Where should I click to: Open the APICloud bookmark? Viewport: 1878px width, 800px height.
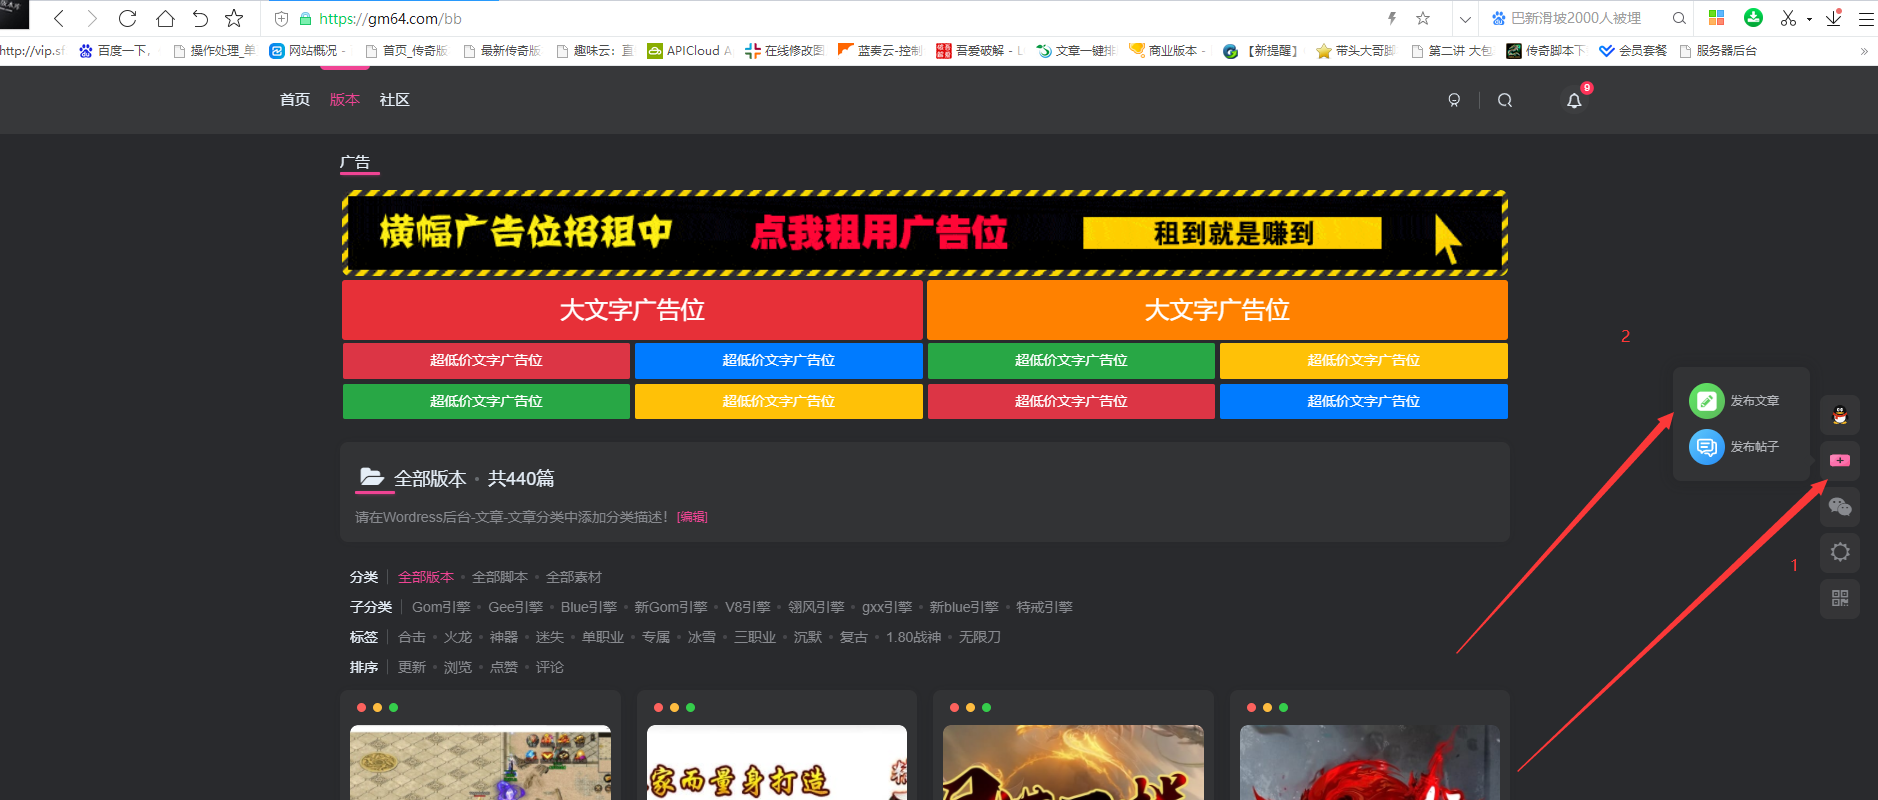coord(689,50)
